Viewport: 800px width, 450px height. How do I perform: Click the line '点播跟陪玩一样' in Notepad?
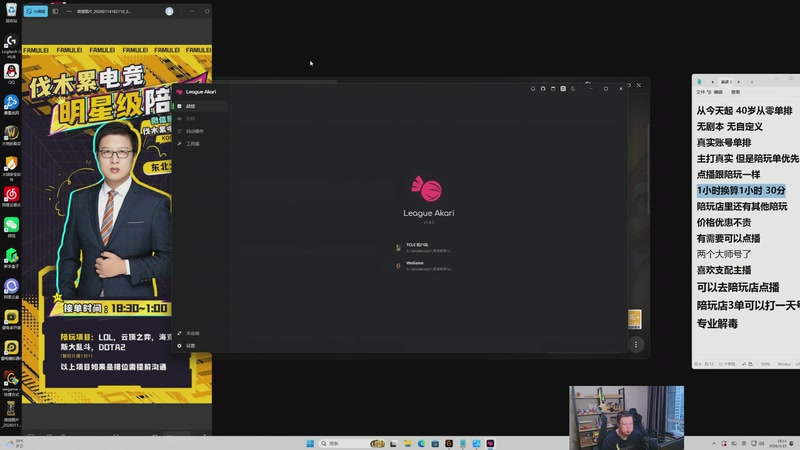point(729,174)
